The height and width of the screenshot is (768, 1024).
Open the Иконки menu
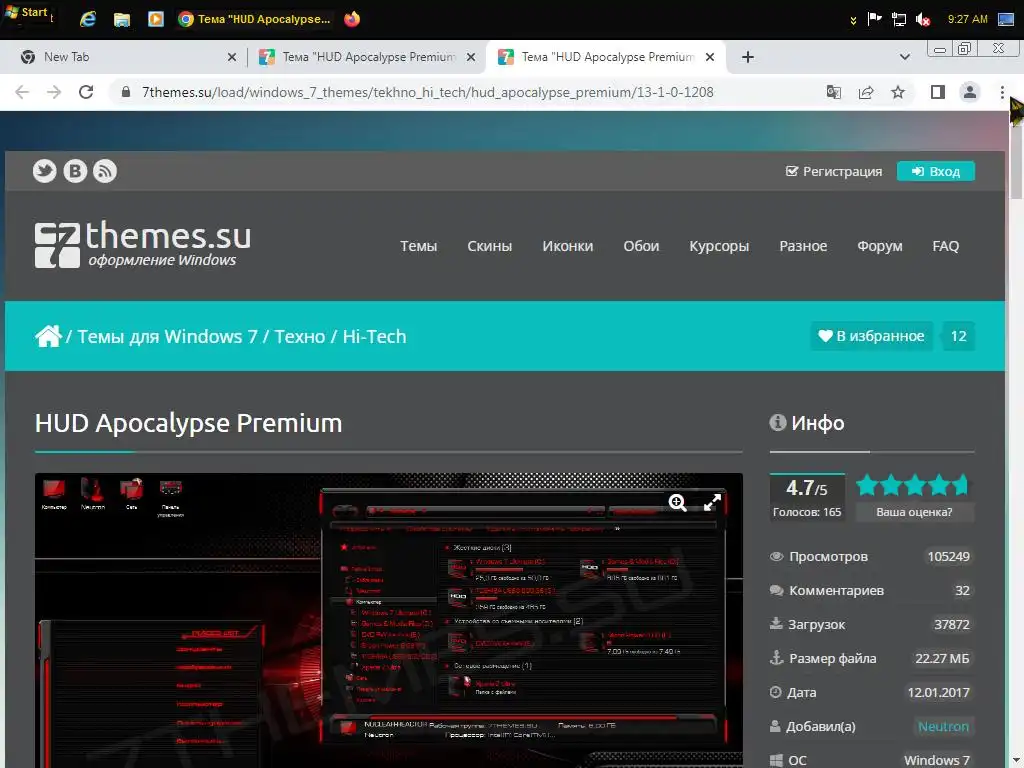pyautogui.click(x=568, y=246)
